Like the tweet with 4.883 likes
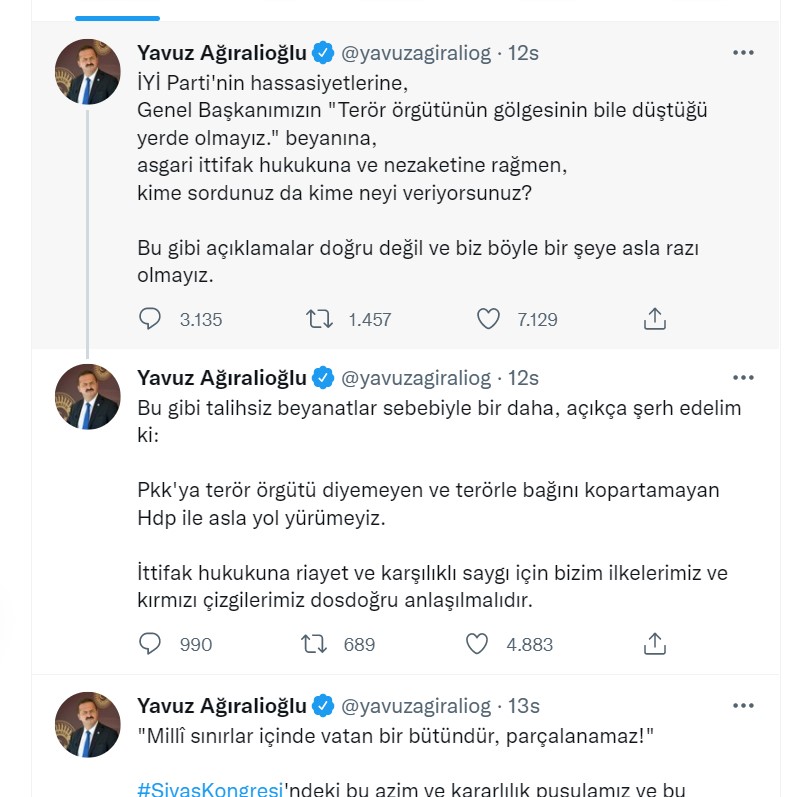 [478, 644]
